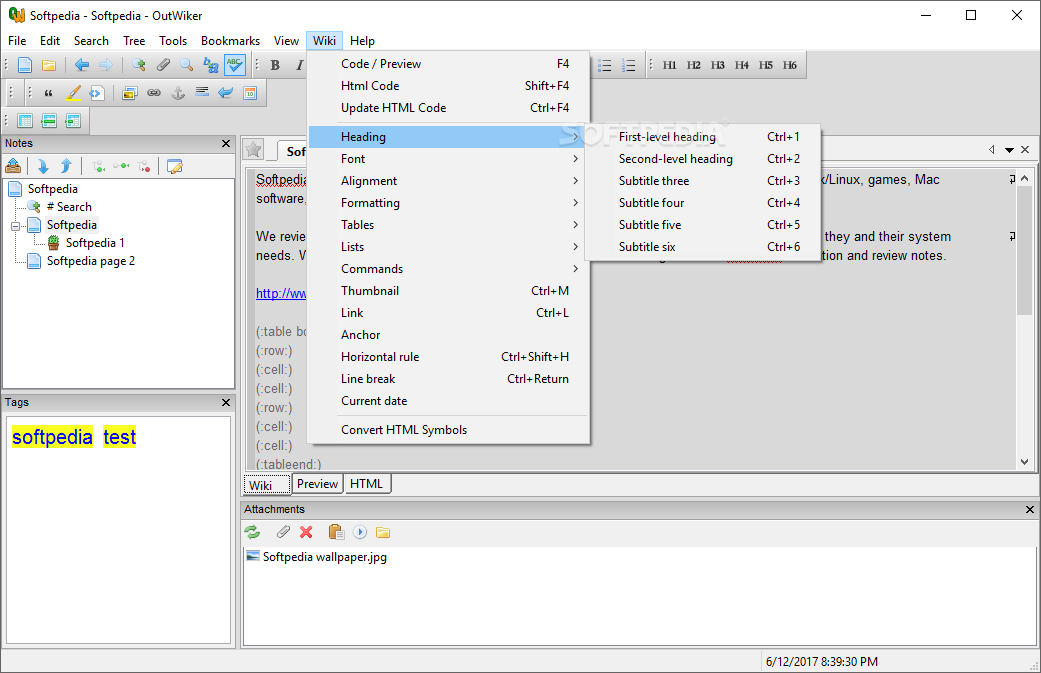Viewport: 1041px width, 673px height.
Task: Insert a table using the table grid icon
Action: pos(25,121)
